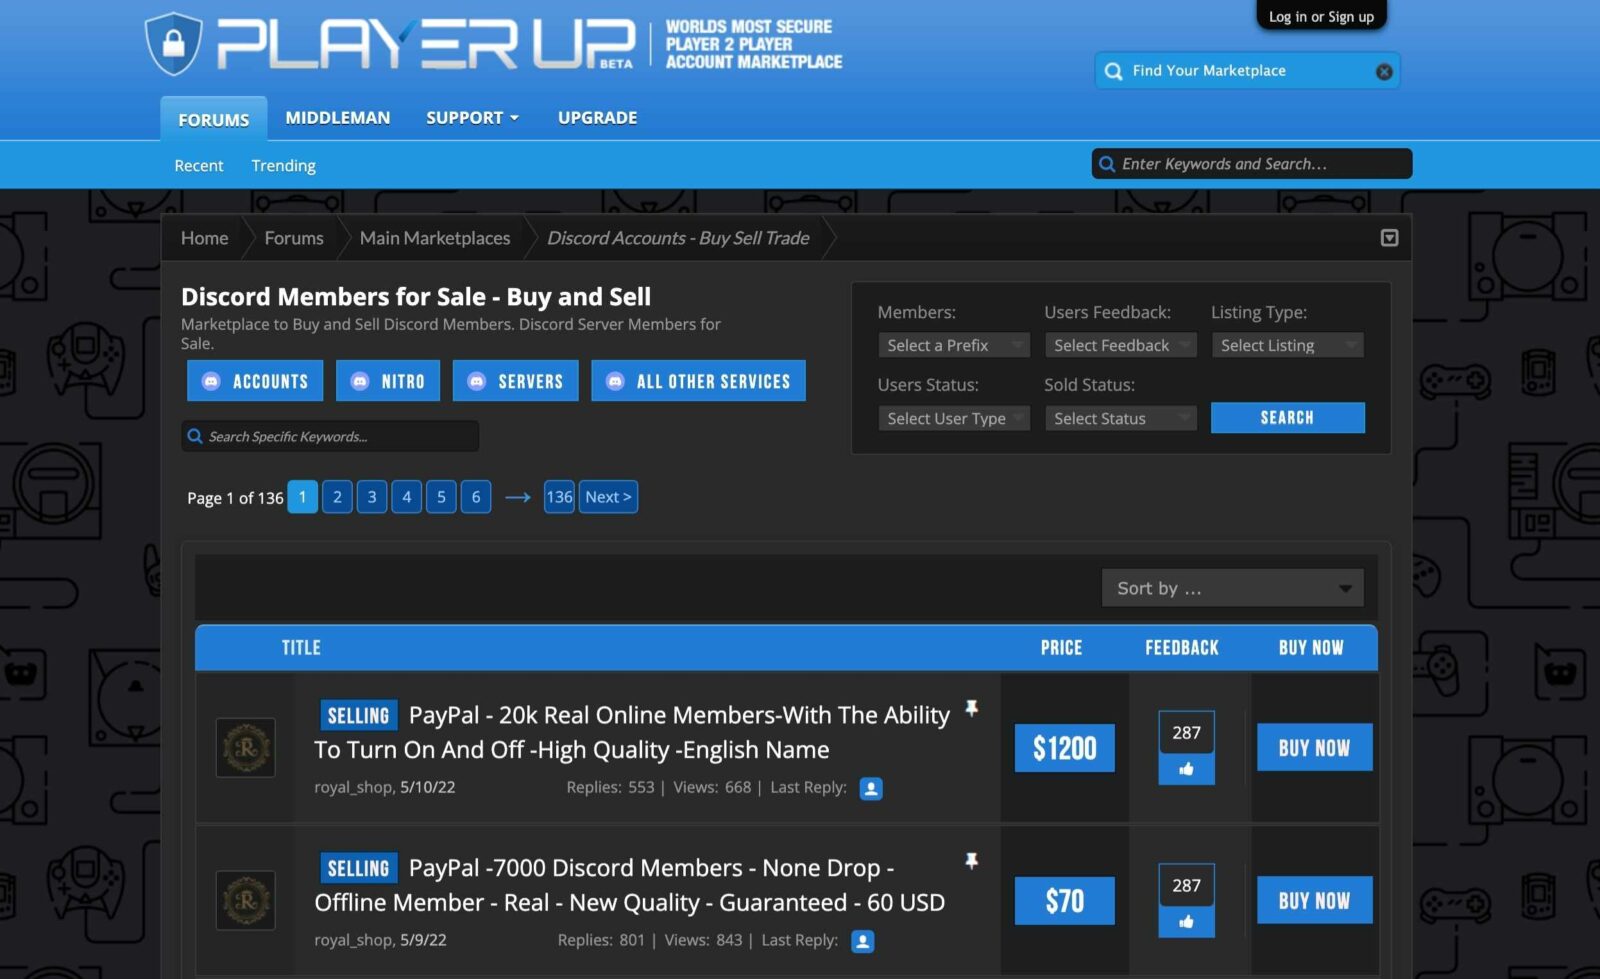Click the pin icon on 20k Members listing
The height and width of the screenshot is (979, 1600).
971,708
